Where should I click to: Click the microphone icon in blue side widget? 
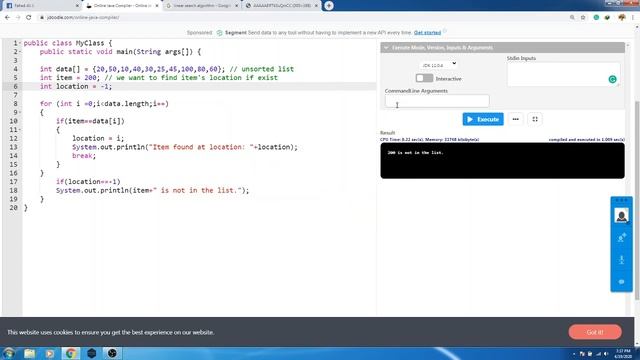pos(621,260)
